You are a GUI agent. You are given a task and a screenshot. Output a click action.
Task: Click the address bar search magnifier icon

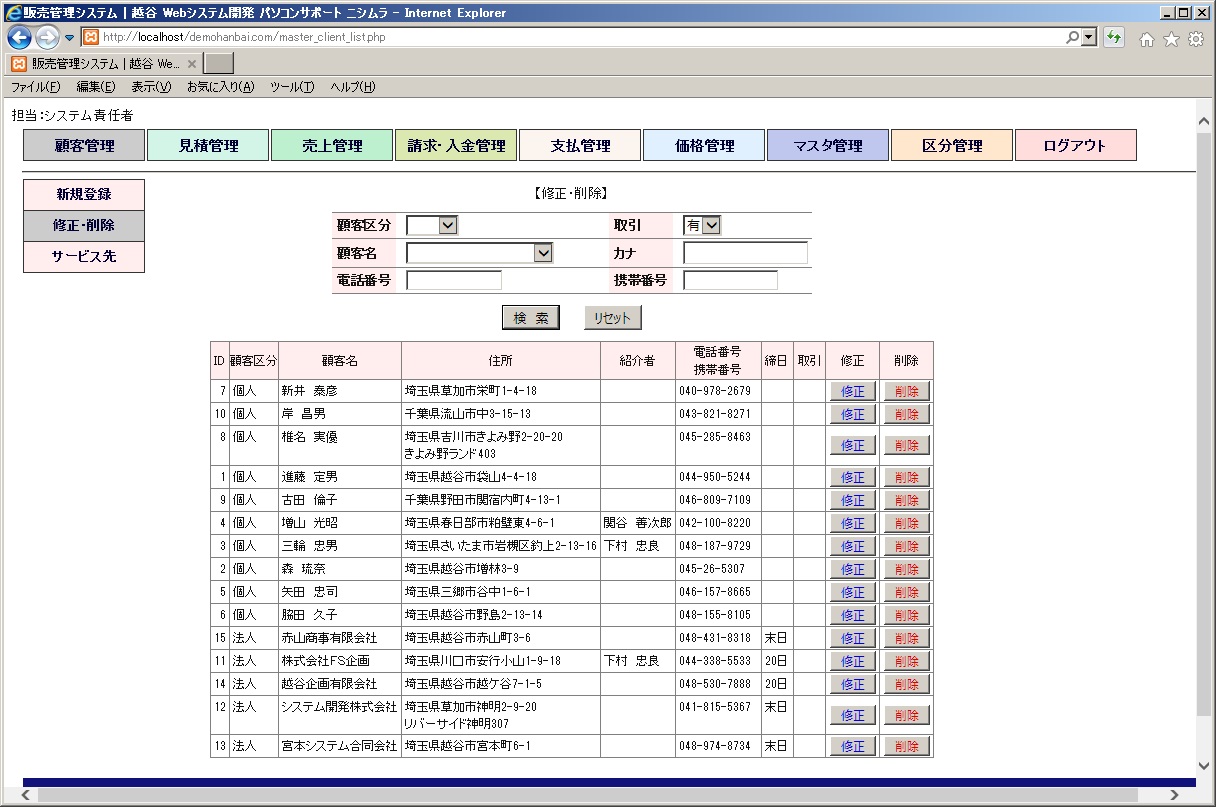click(x=1074, y=38)
